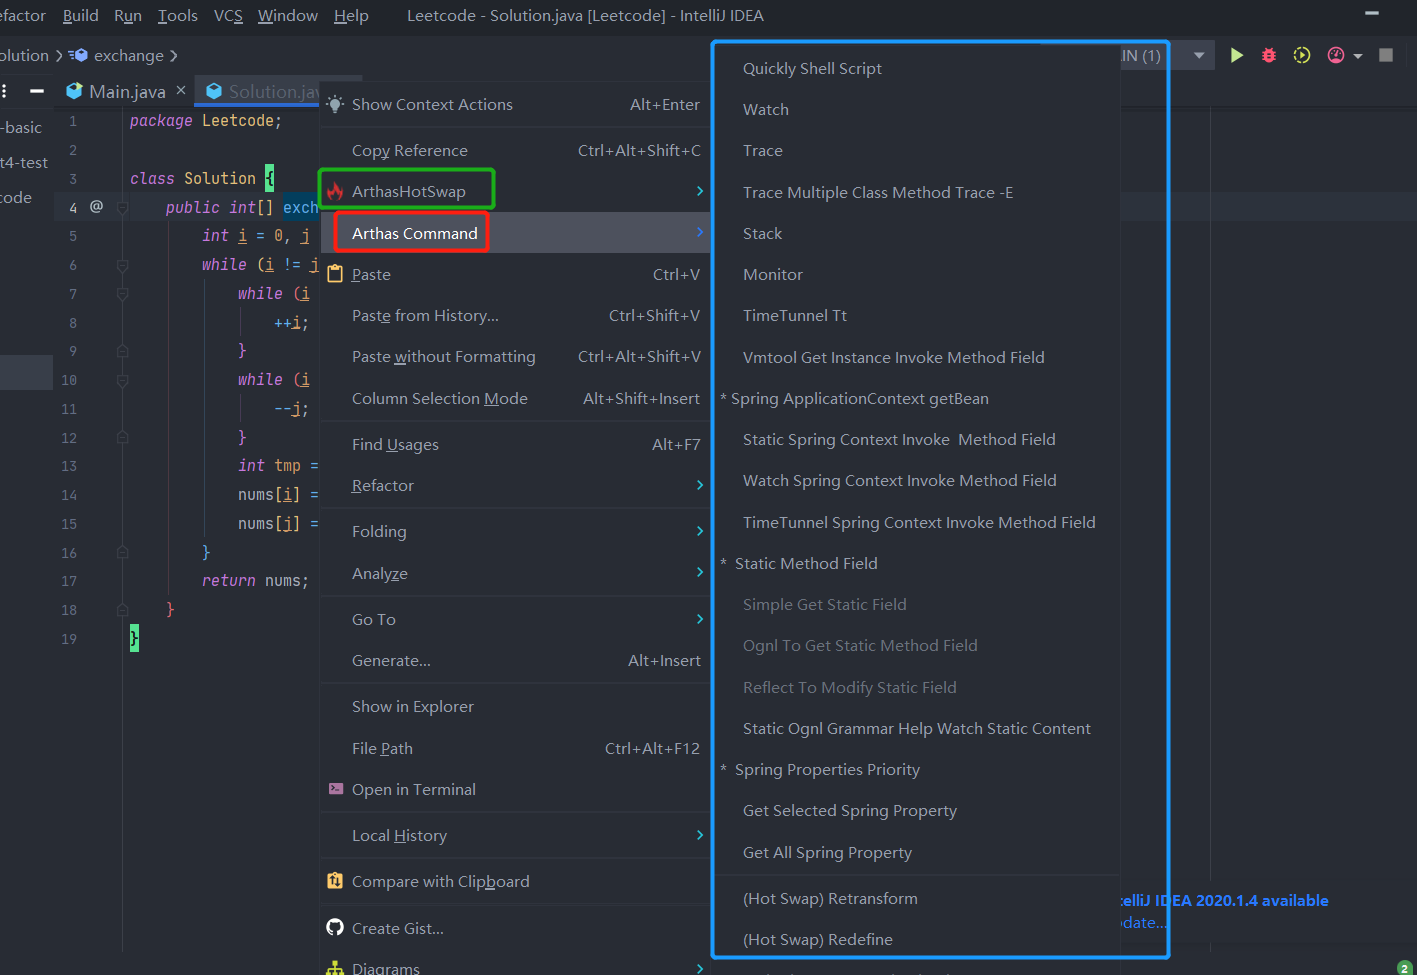
Task: Choose the Watch Arthas command
Action: pyautogui.click(x=917, y=109)
